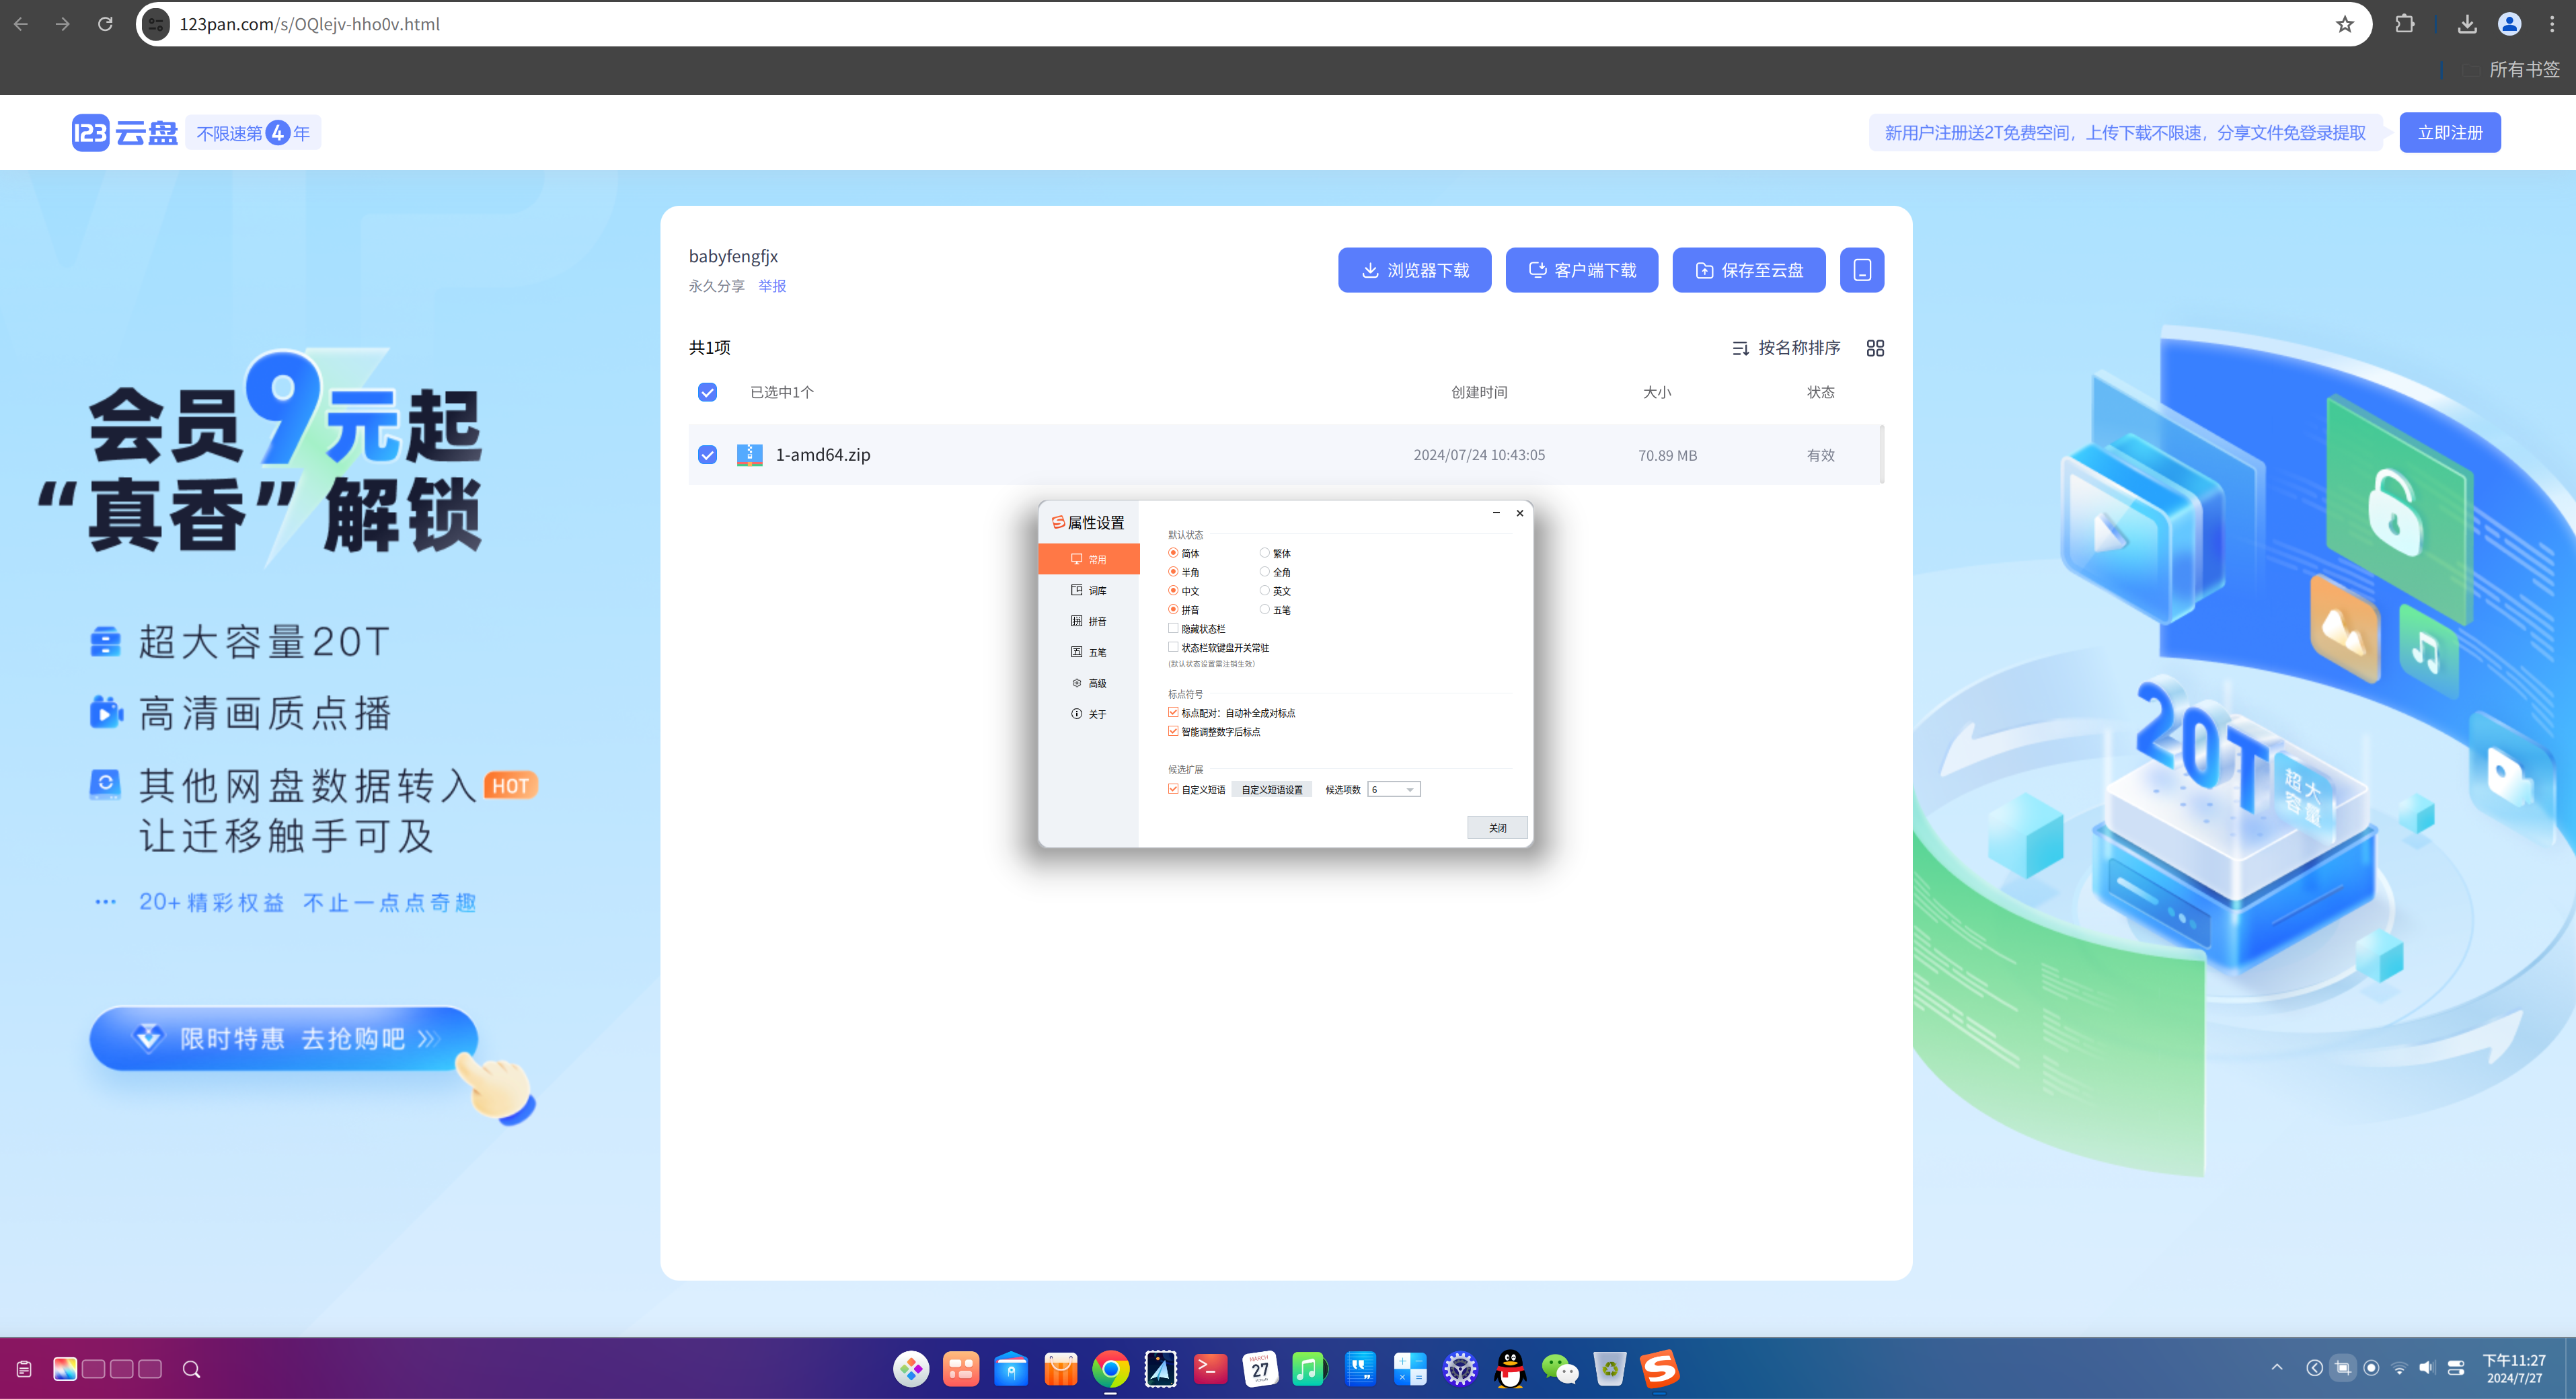Viewport: 2576px width, 1399px height.
Task: Uncheck the 自定义短语 checkbox
Action: point(1173,789)
